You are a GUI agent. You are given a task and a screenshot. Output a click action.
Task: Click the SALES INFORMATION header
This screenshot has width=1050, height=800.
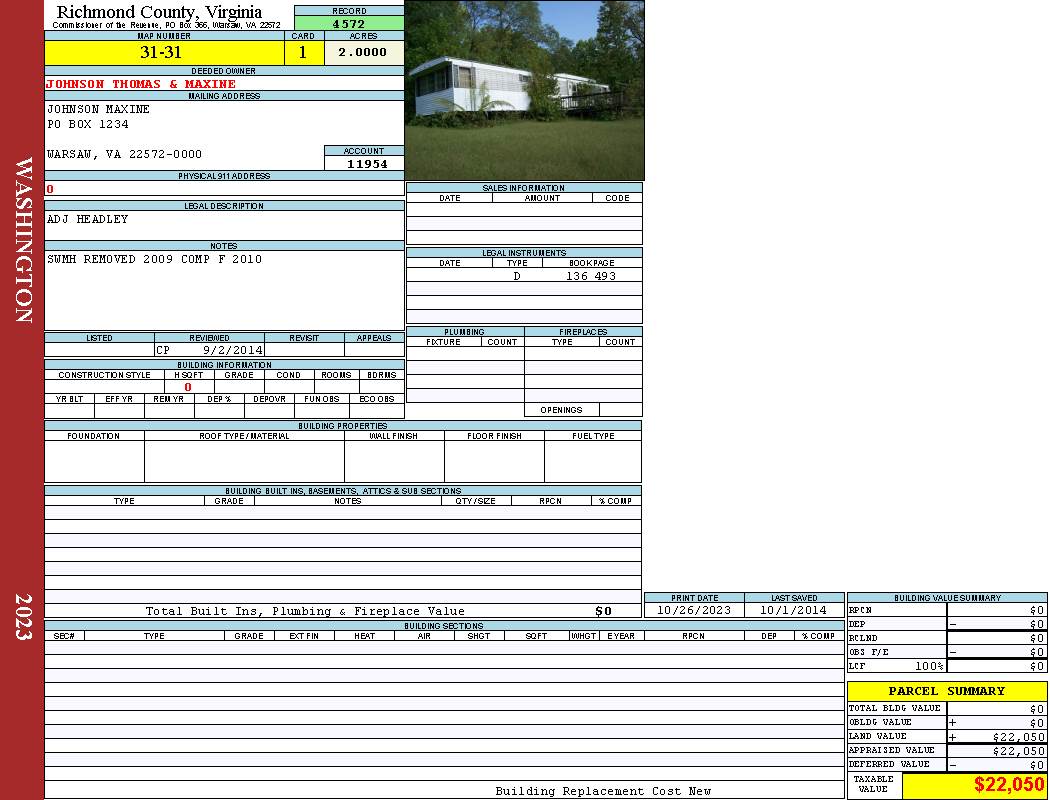tap(524, 188)
